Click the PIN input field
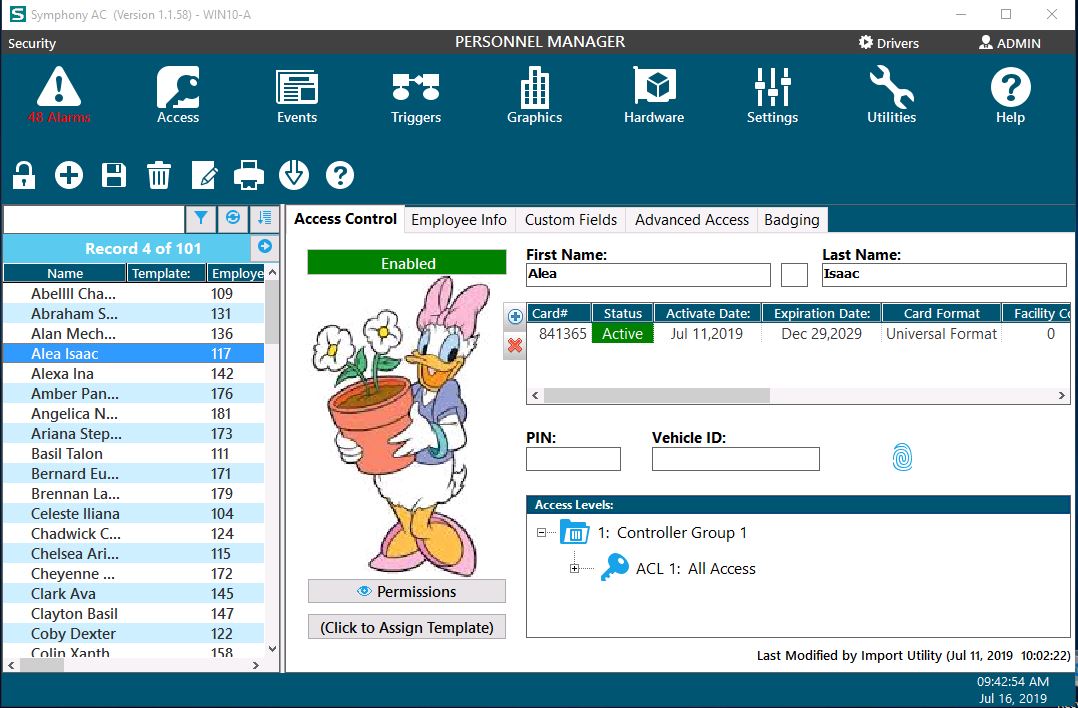The width and height of the screenshot is (1078, 708). click(573, 459)
